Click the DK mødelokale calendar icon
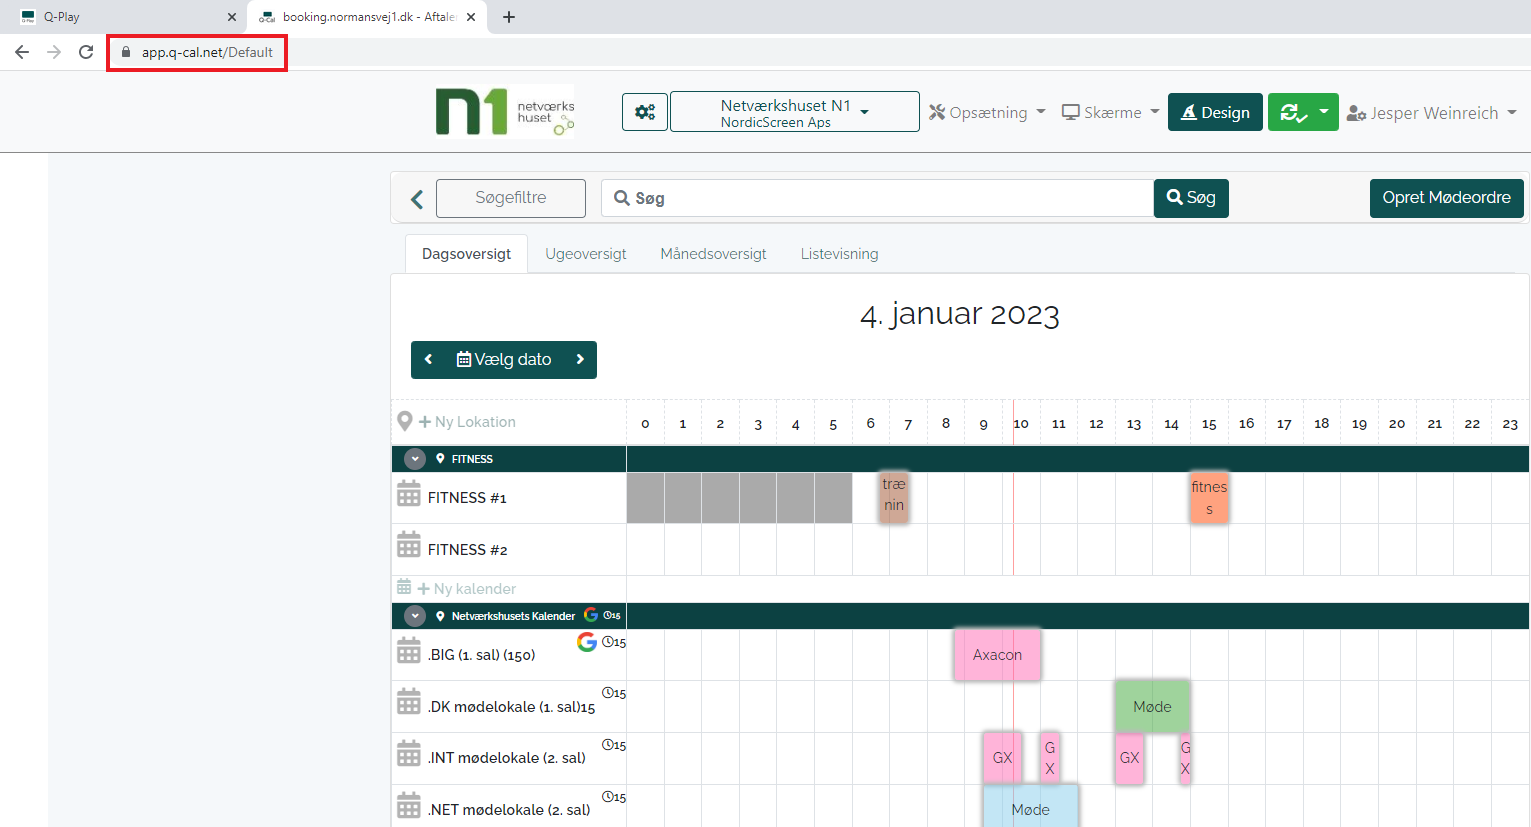1531x827 pixels. point(409,702)
